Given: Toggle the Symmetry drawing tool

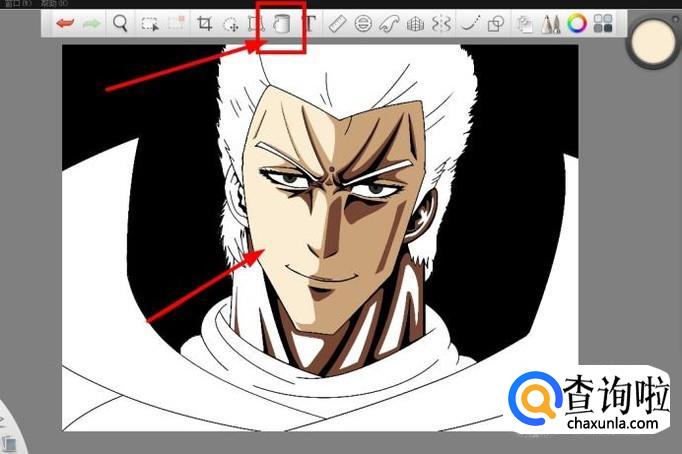Looking at the screenshot, I should click(x=441, y=24).
